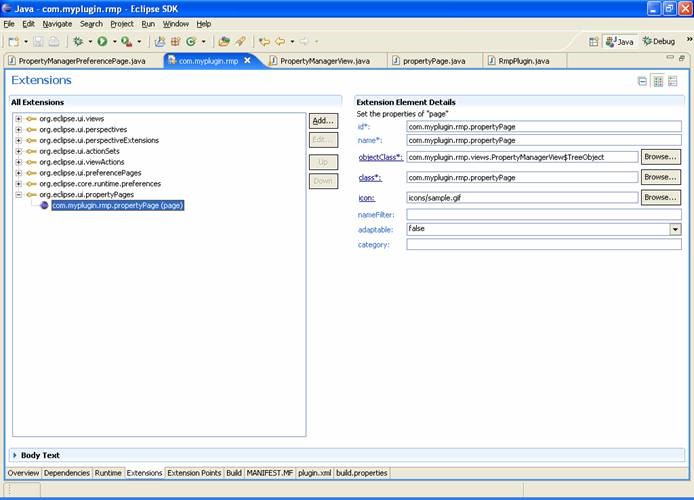Set vertical orientation layout icon
Screen dimensions: 694x500
673,81
